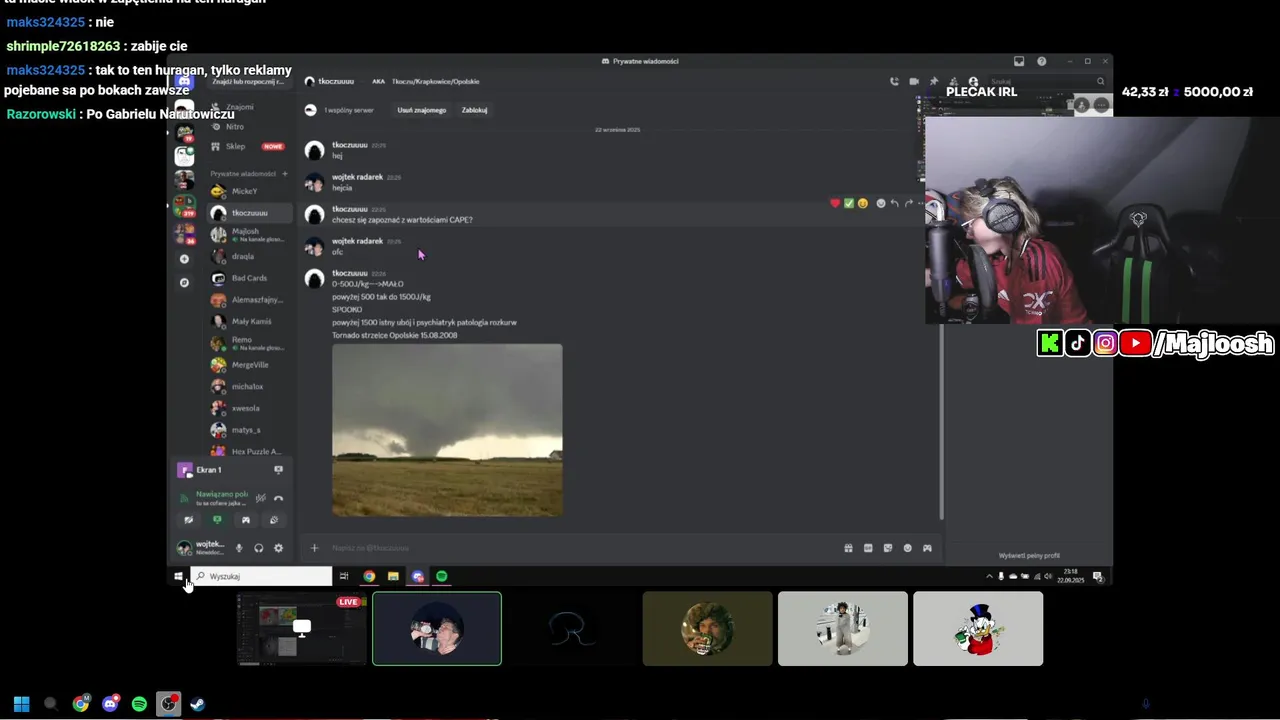
Task: Open Steam on the bottom Windows taskbar
Action: click(198, 704)
